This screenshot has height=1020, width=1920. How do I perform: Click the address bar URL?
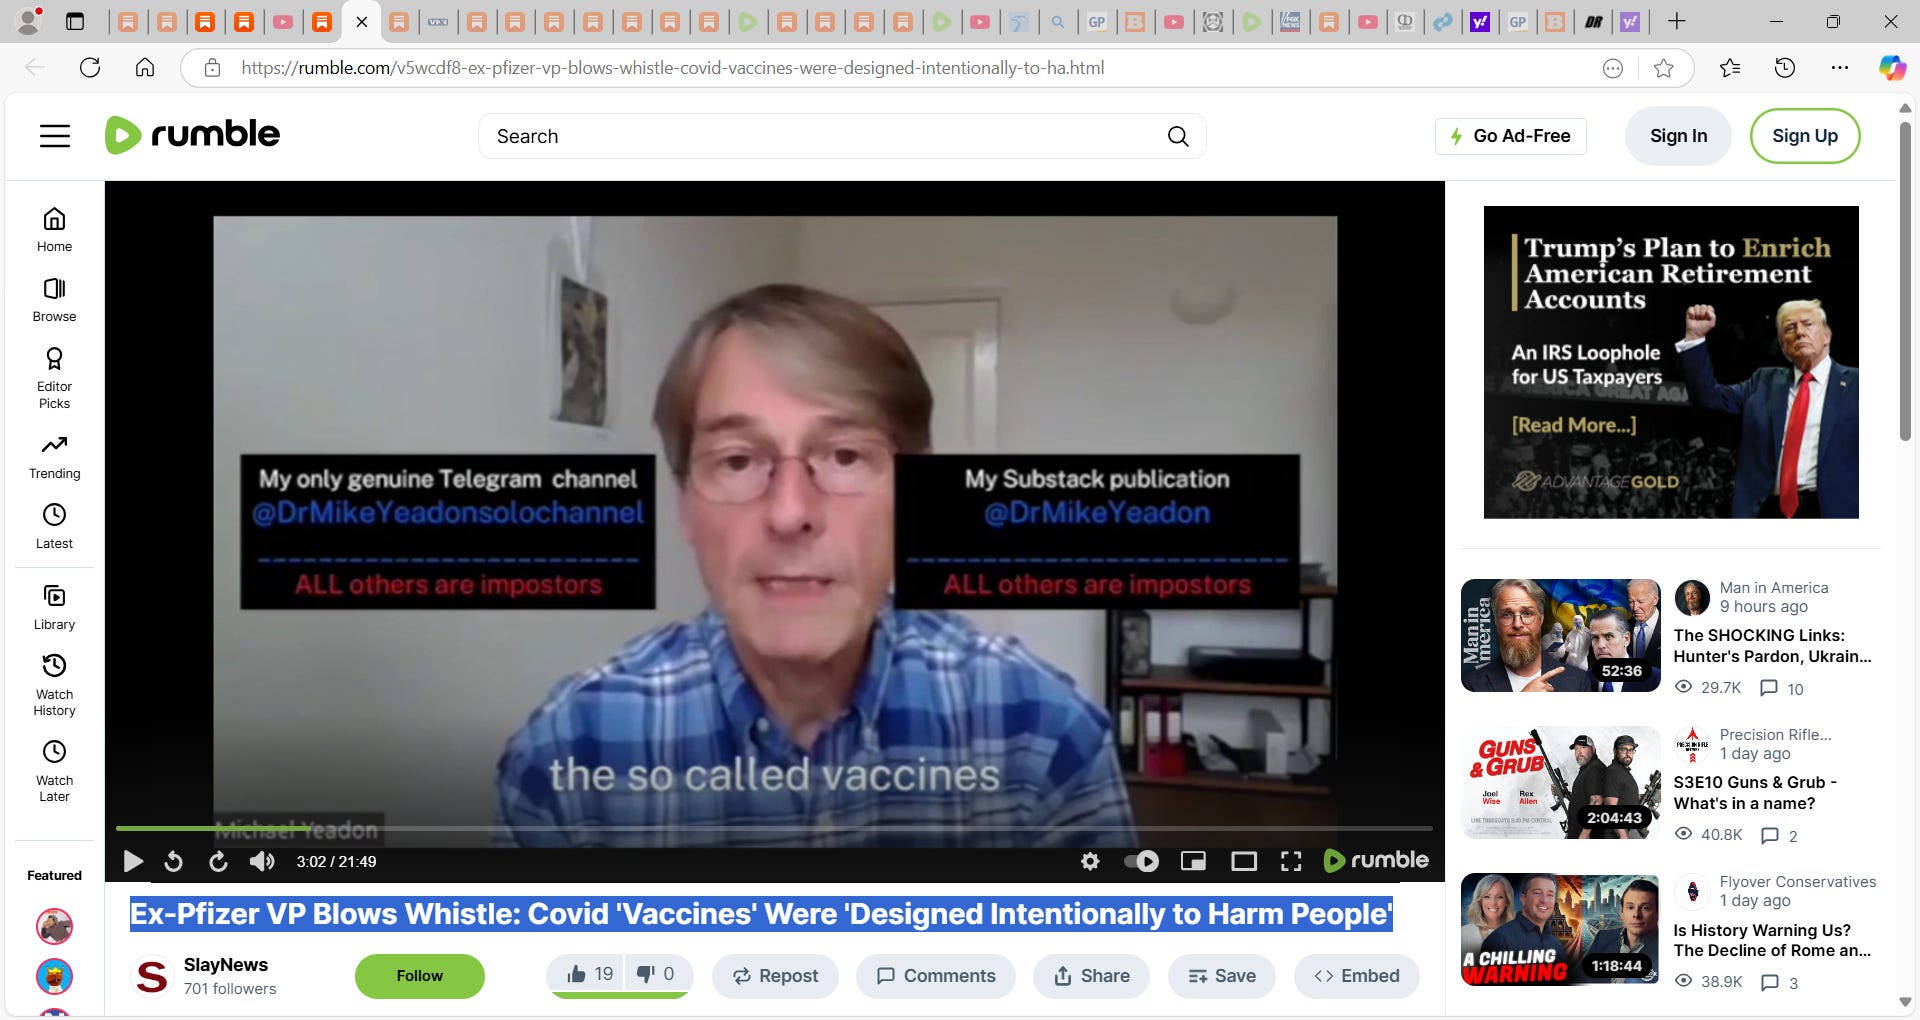pyautogui.click(x=672, y=68)
